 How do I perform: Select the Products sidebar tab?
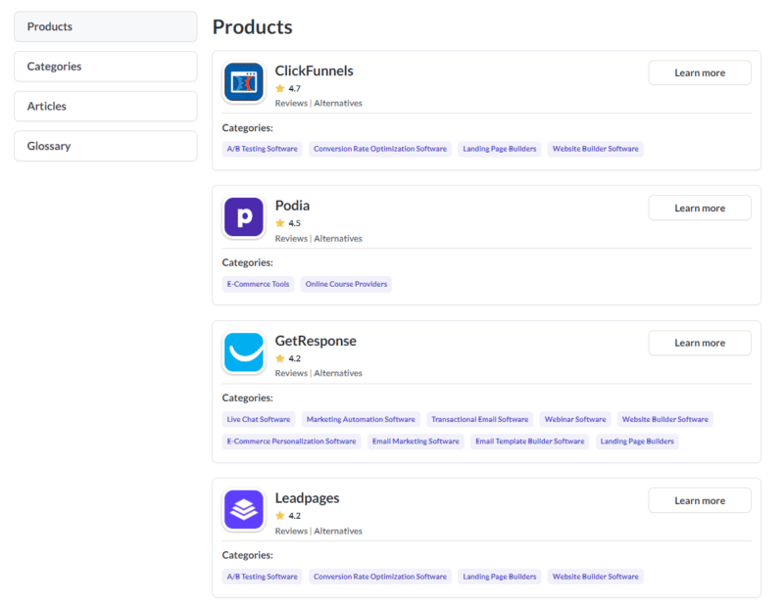click(106, 26)
